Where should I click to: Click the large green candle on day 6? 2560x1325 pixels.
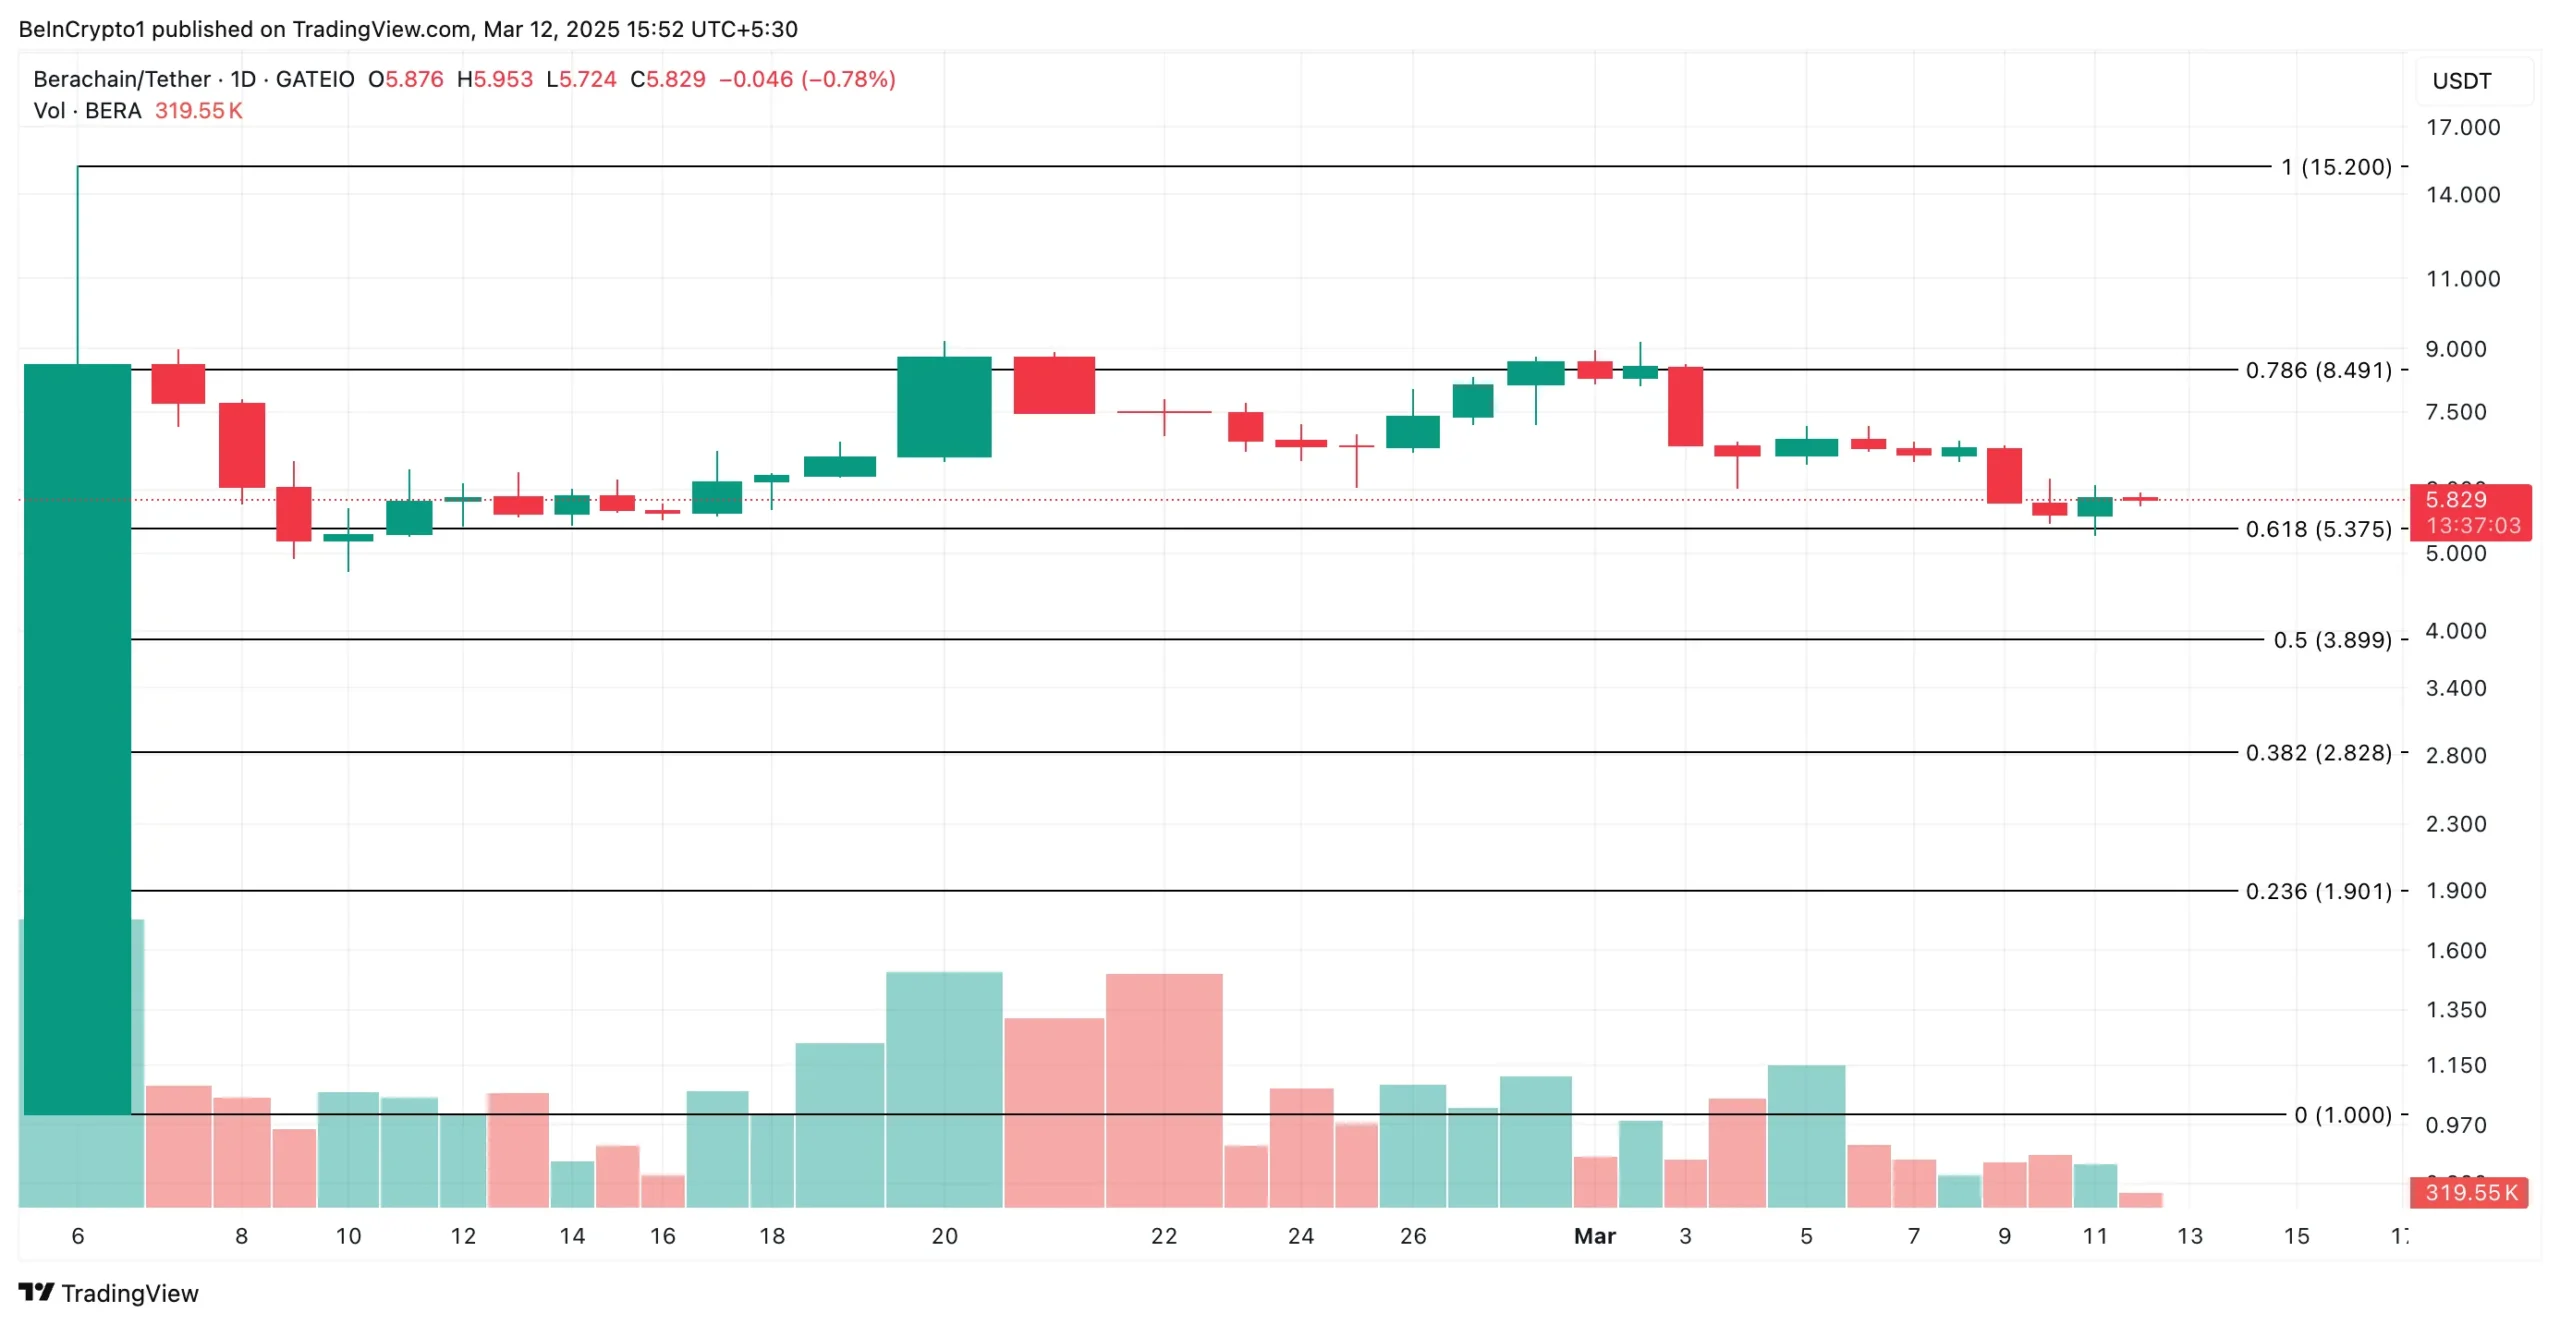[x=77, y=739]
